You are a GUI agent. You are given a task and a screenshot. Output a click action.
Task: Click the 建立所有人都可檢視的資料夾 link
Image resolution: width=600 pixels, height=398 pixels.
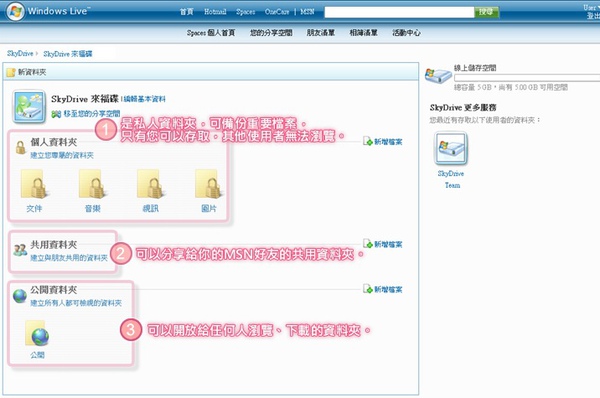tap(76, 303)
